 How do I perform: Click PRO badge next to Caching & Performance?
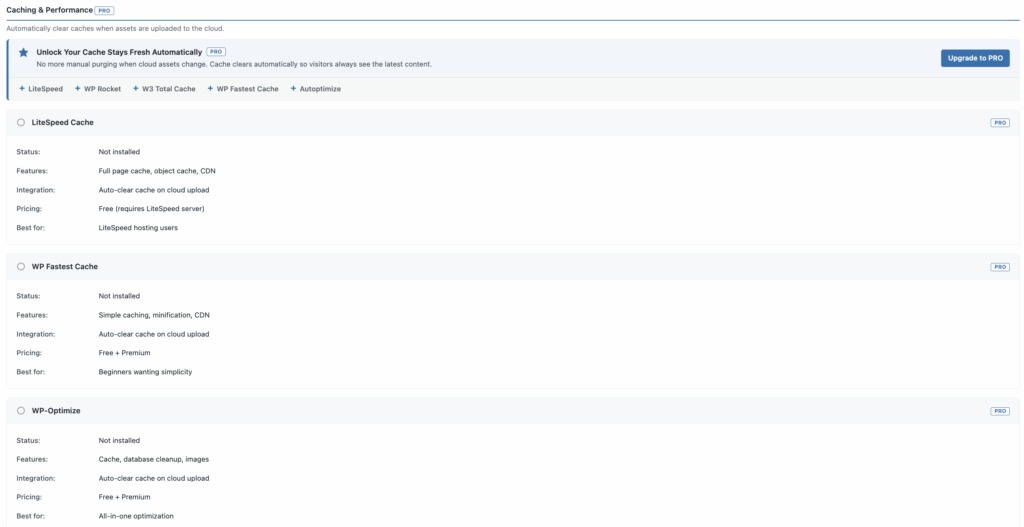click(x=104, y=9)
